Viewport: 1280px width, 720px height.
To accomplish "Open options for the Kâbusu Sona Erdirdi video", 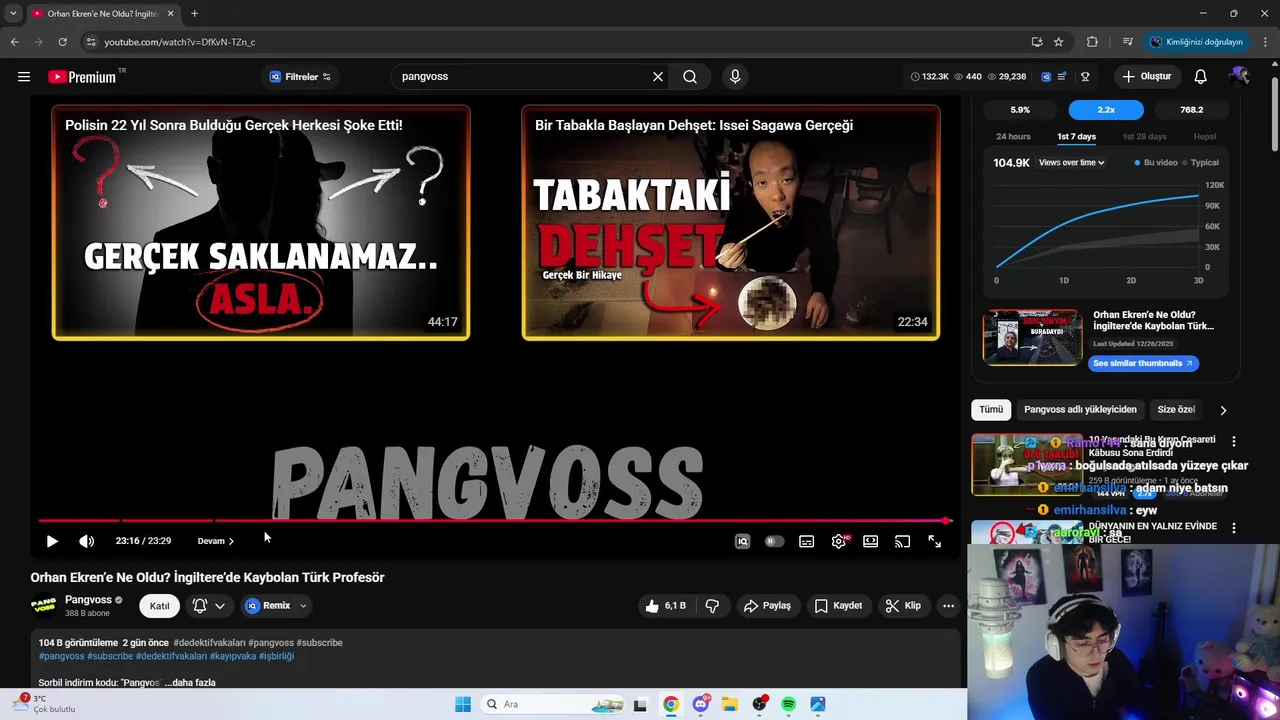I will [1233, 441].
